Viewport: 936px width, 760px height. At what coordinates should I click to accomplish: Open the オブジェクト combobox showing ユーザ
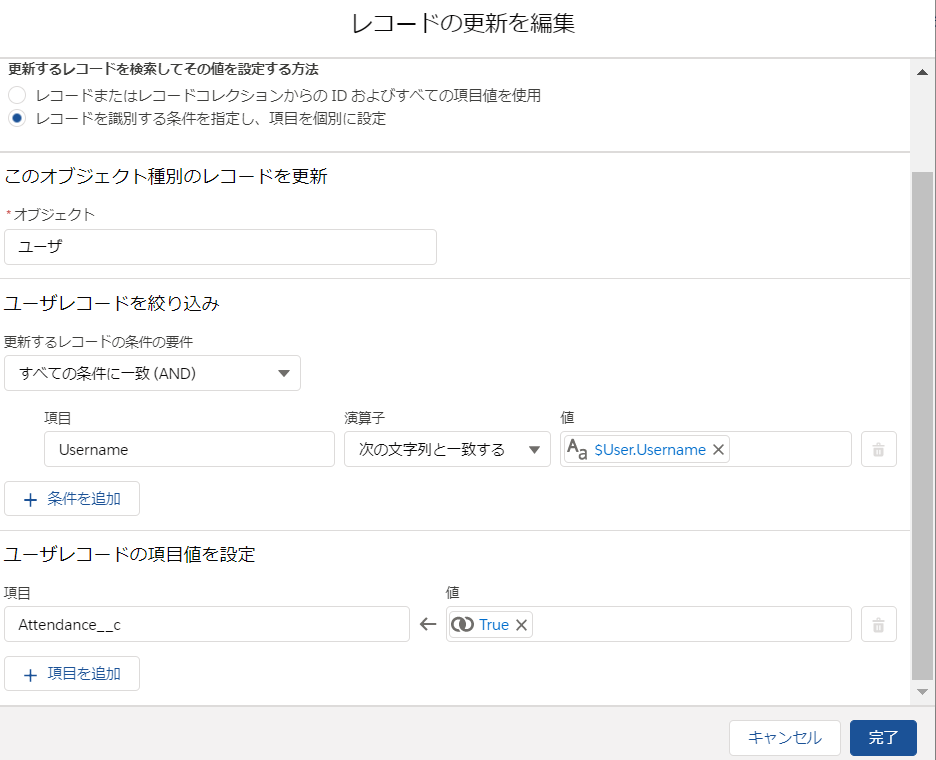[220, 247]
